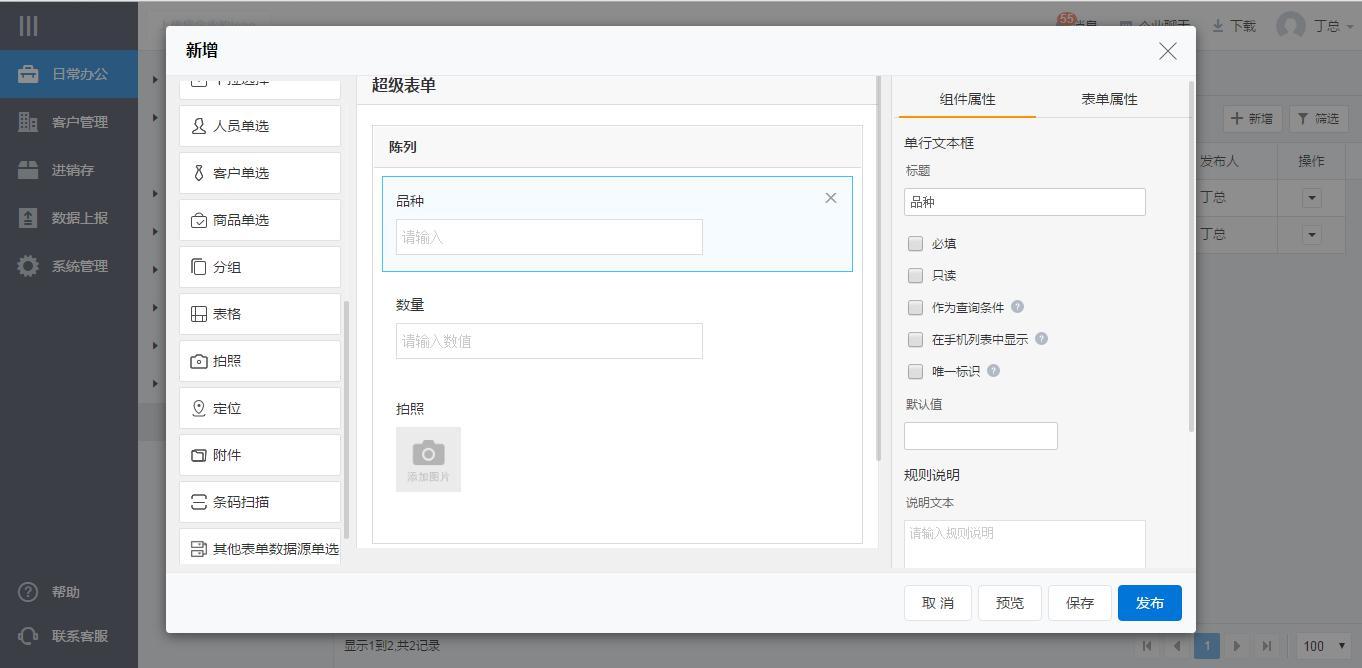Expand the first row 操作 dropdown arrow
Screen dimensions: 1362x668
[1311, 198]
